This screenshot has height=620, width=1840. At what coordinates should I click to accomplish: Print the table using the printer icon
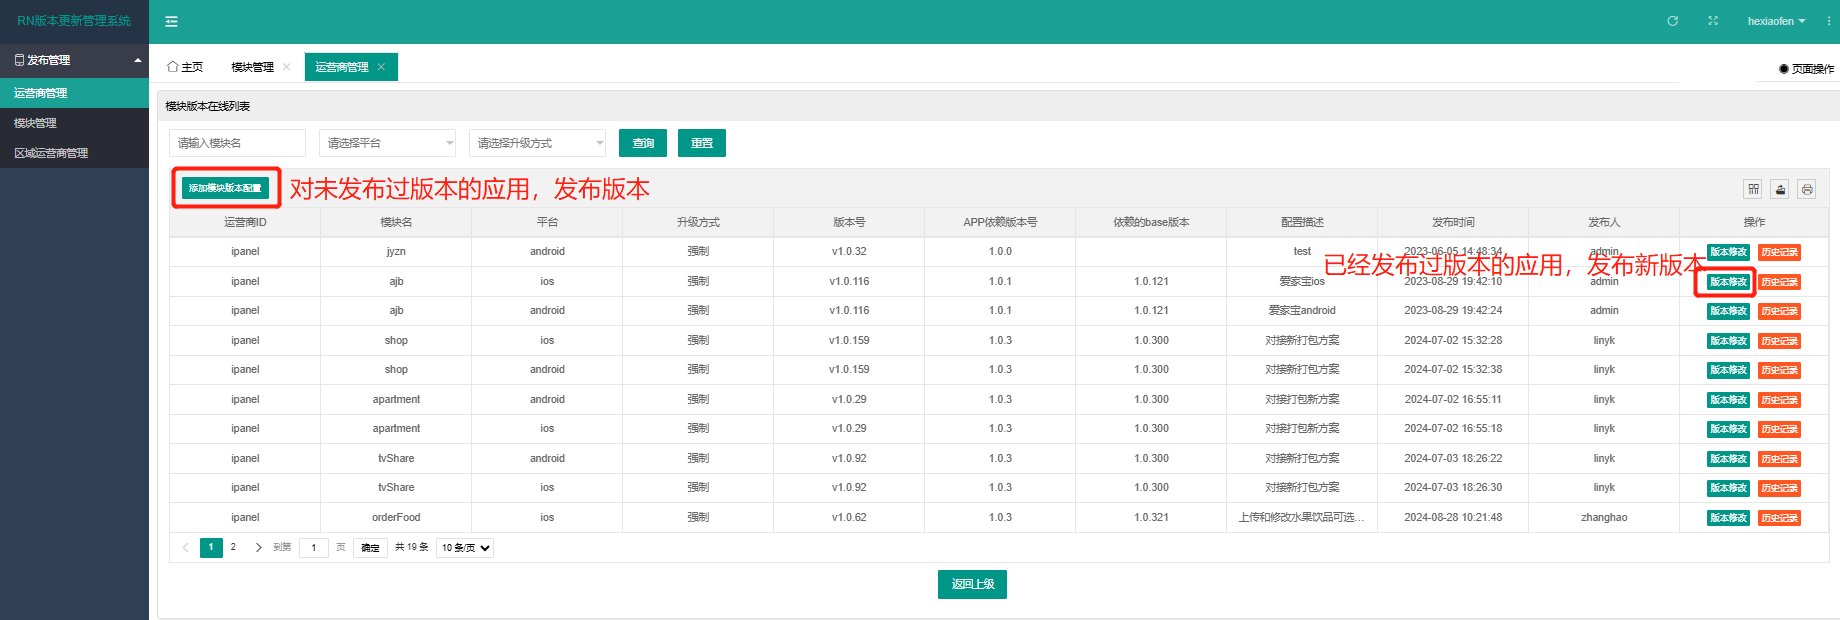1807,189
